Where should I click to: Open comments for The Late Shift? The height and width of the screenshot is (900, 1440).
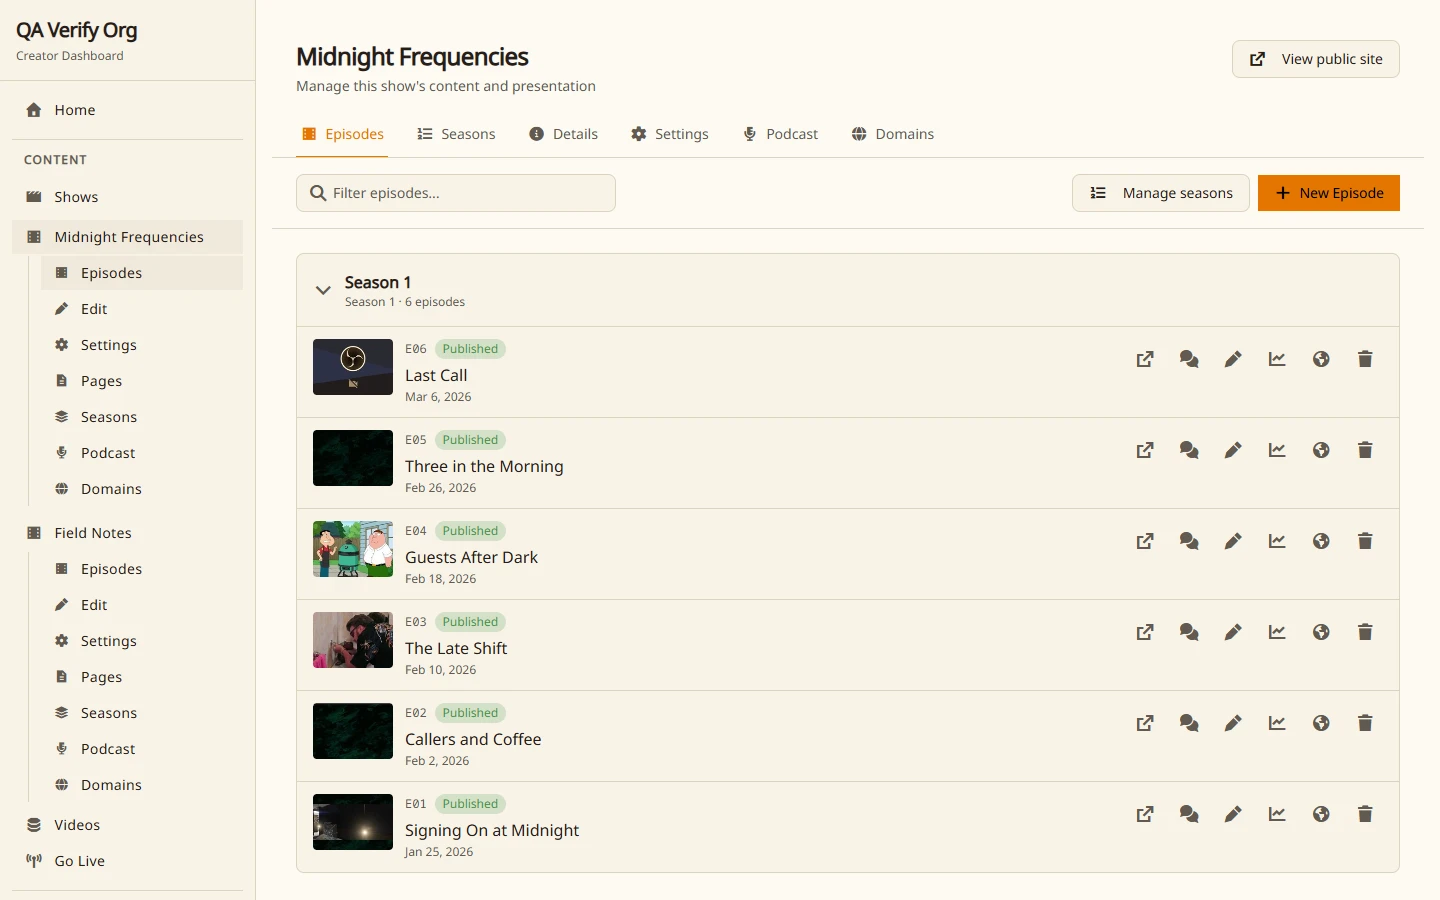pyautogui.click(x=1189, y=632)
